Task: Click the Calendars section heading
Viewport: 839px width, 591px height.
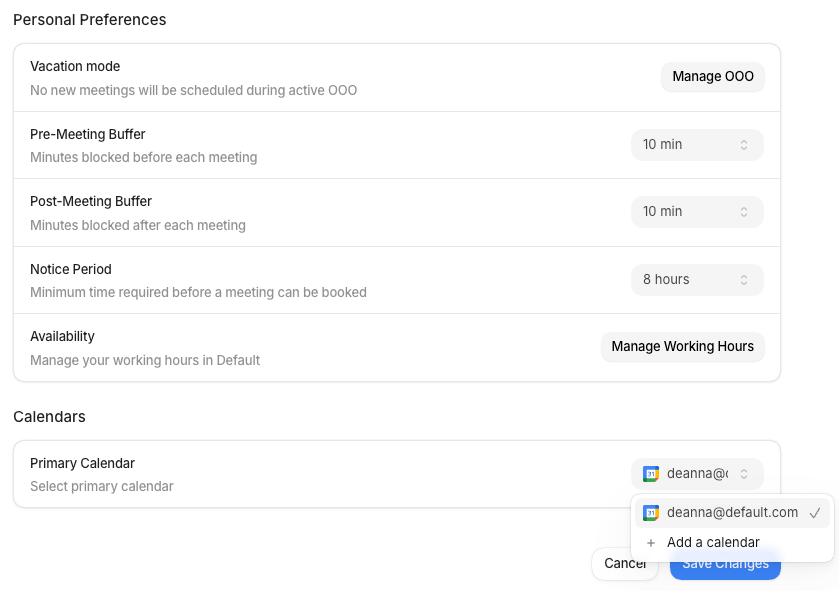Action: click(x=49, y=417)
